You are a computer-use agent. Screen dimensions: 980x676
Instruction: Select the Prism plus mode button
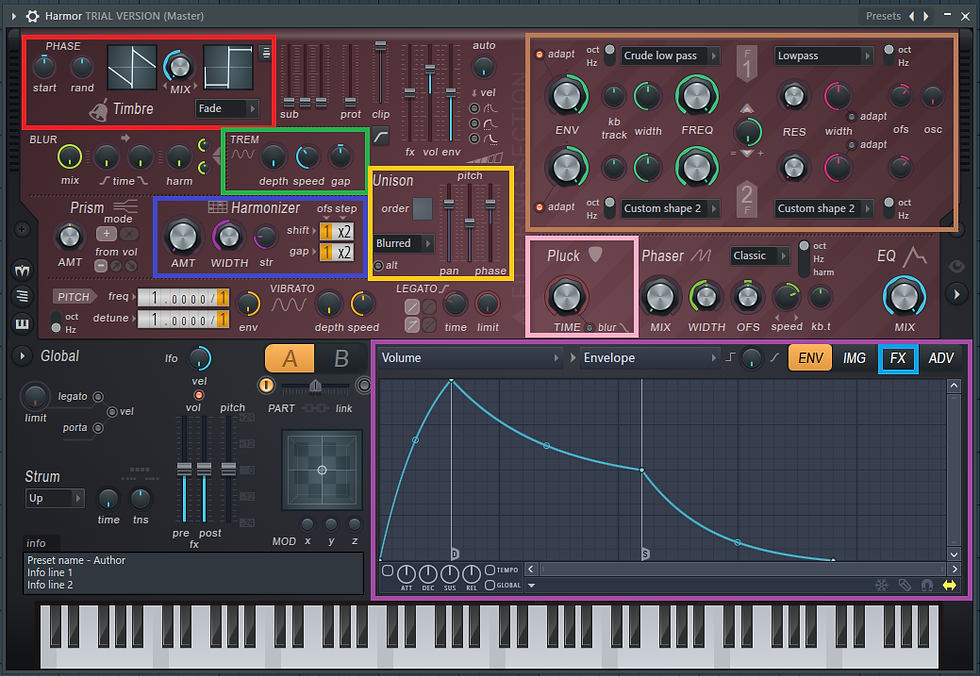pyautogui.click(x=106, y=234)
